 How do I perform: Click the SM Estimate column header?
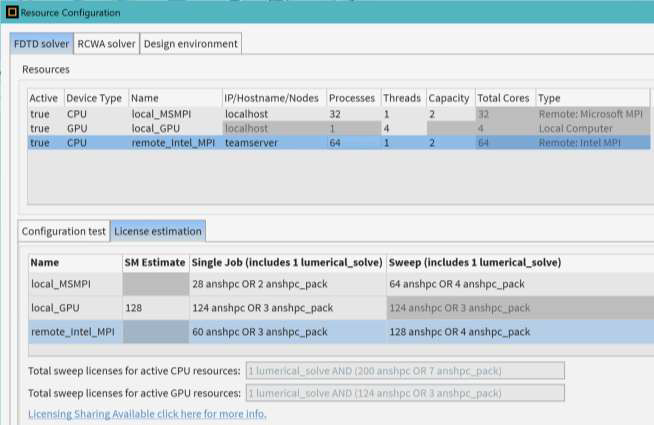pos(156,262)
